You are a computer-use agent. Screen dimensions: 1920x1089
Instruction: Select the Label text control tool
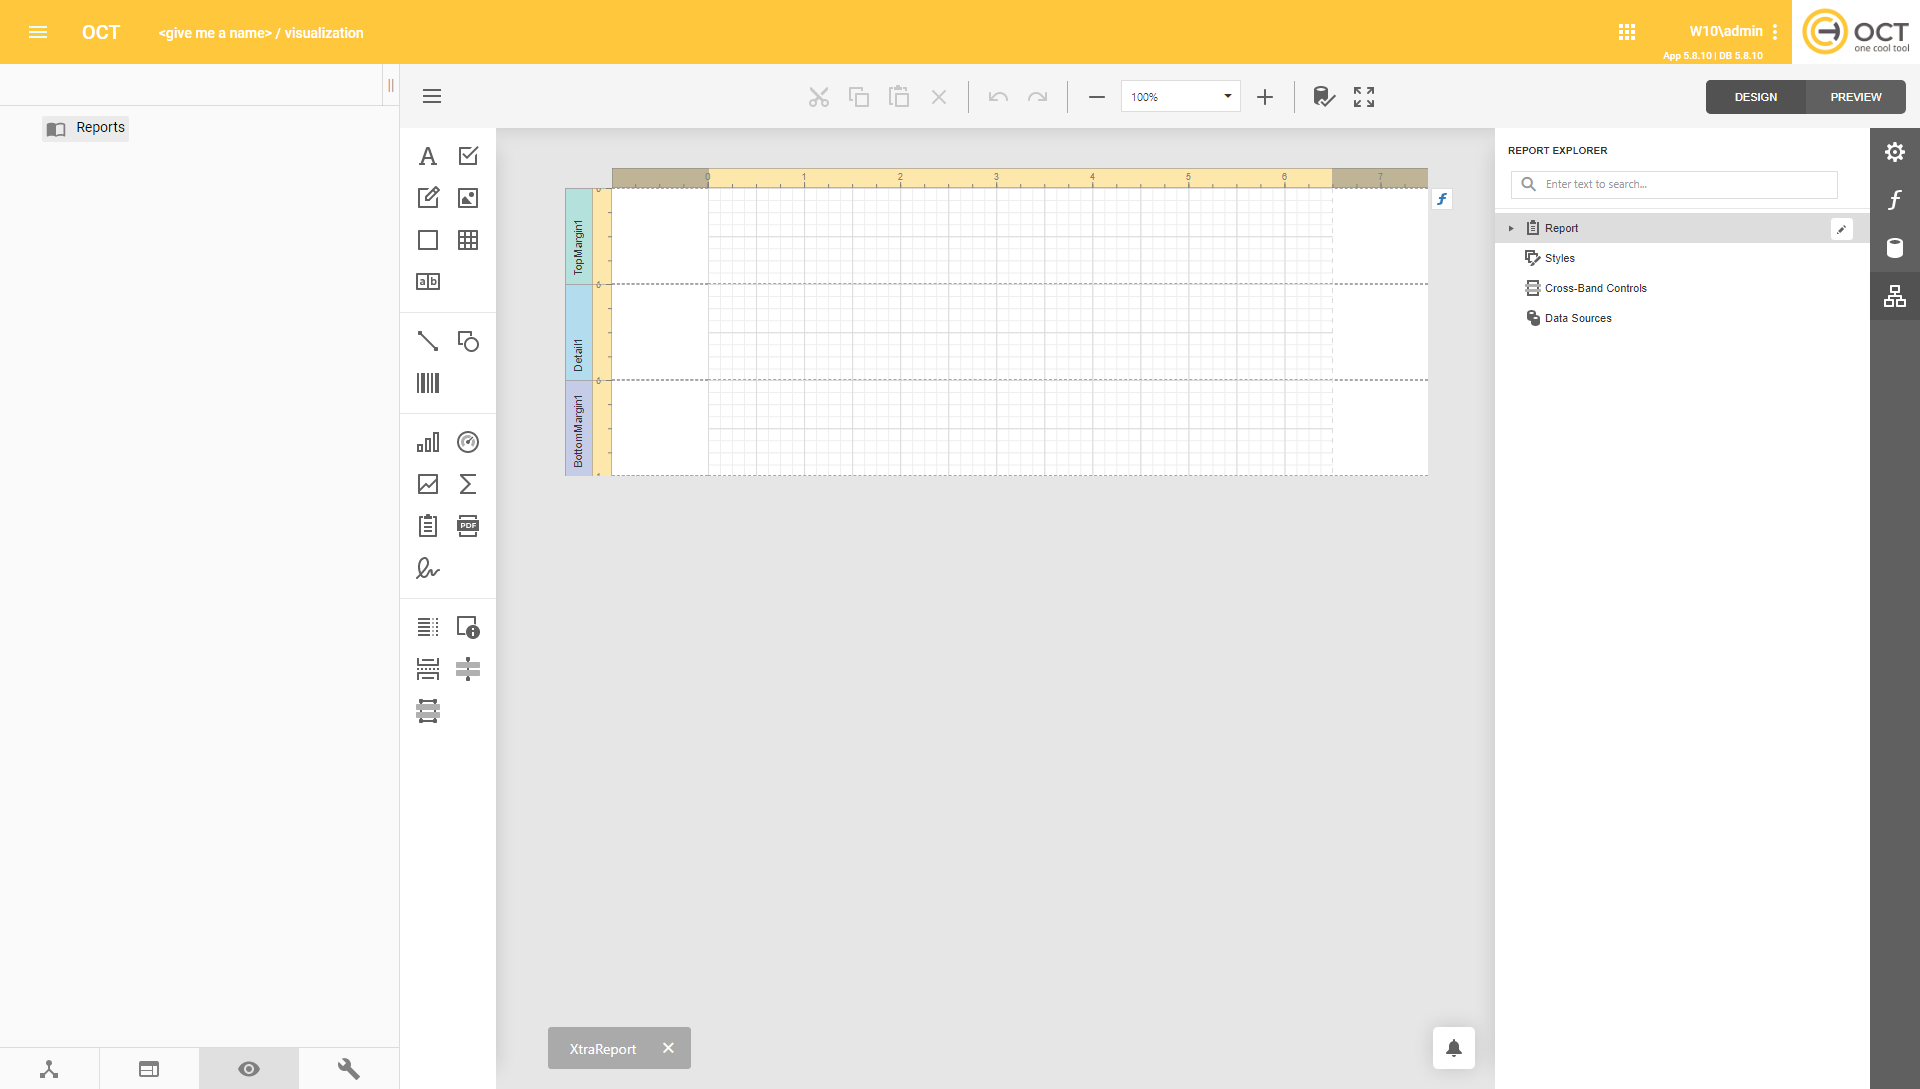pos(428,156)
